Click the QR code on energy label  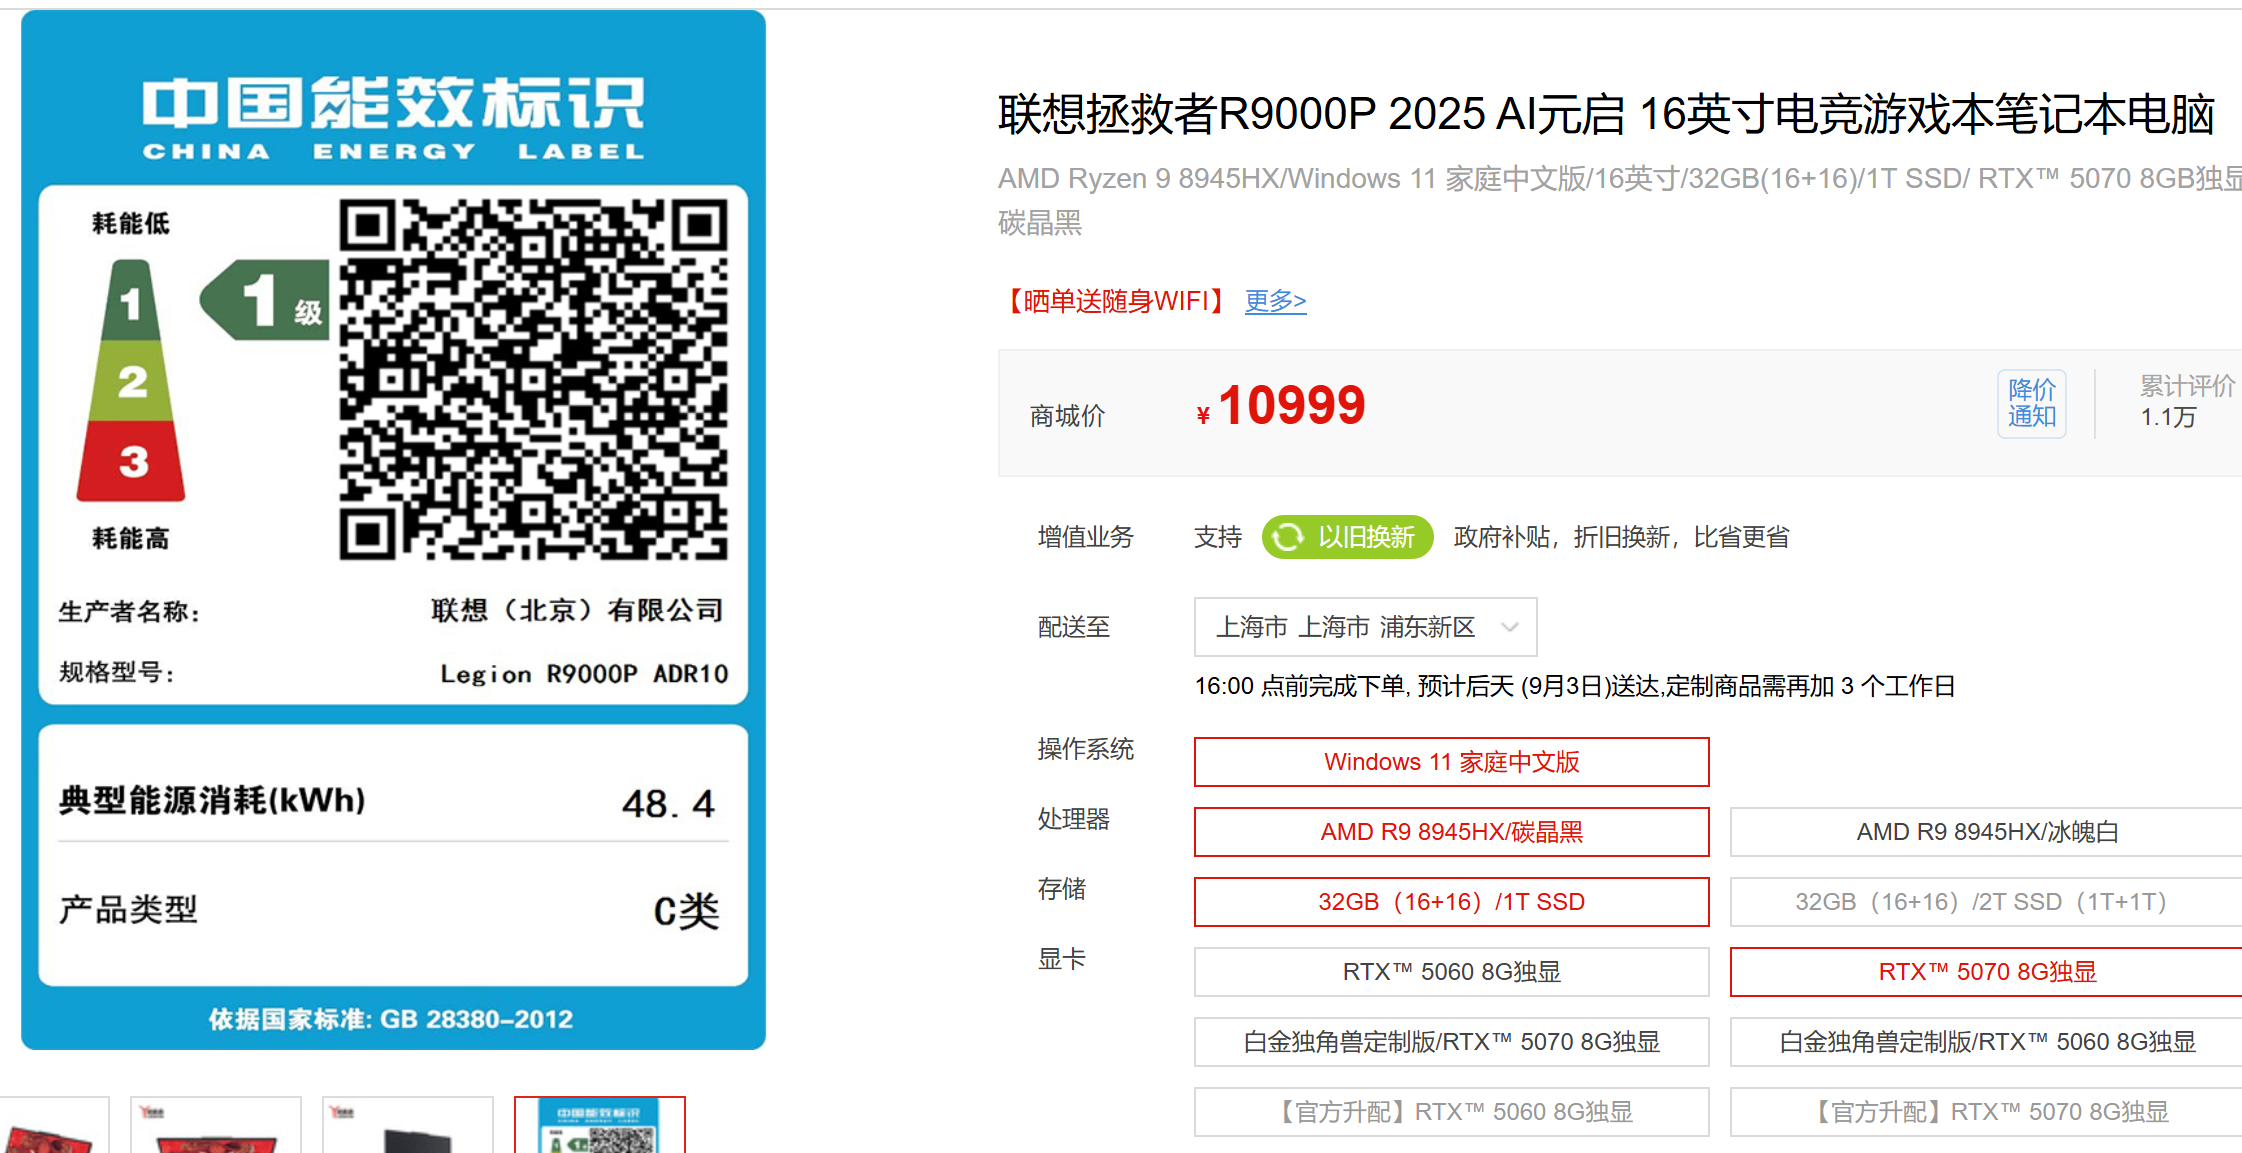pos(533,379)
